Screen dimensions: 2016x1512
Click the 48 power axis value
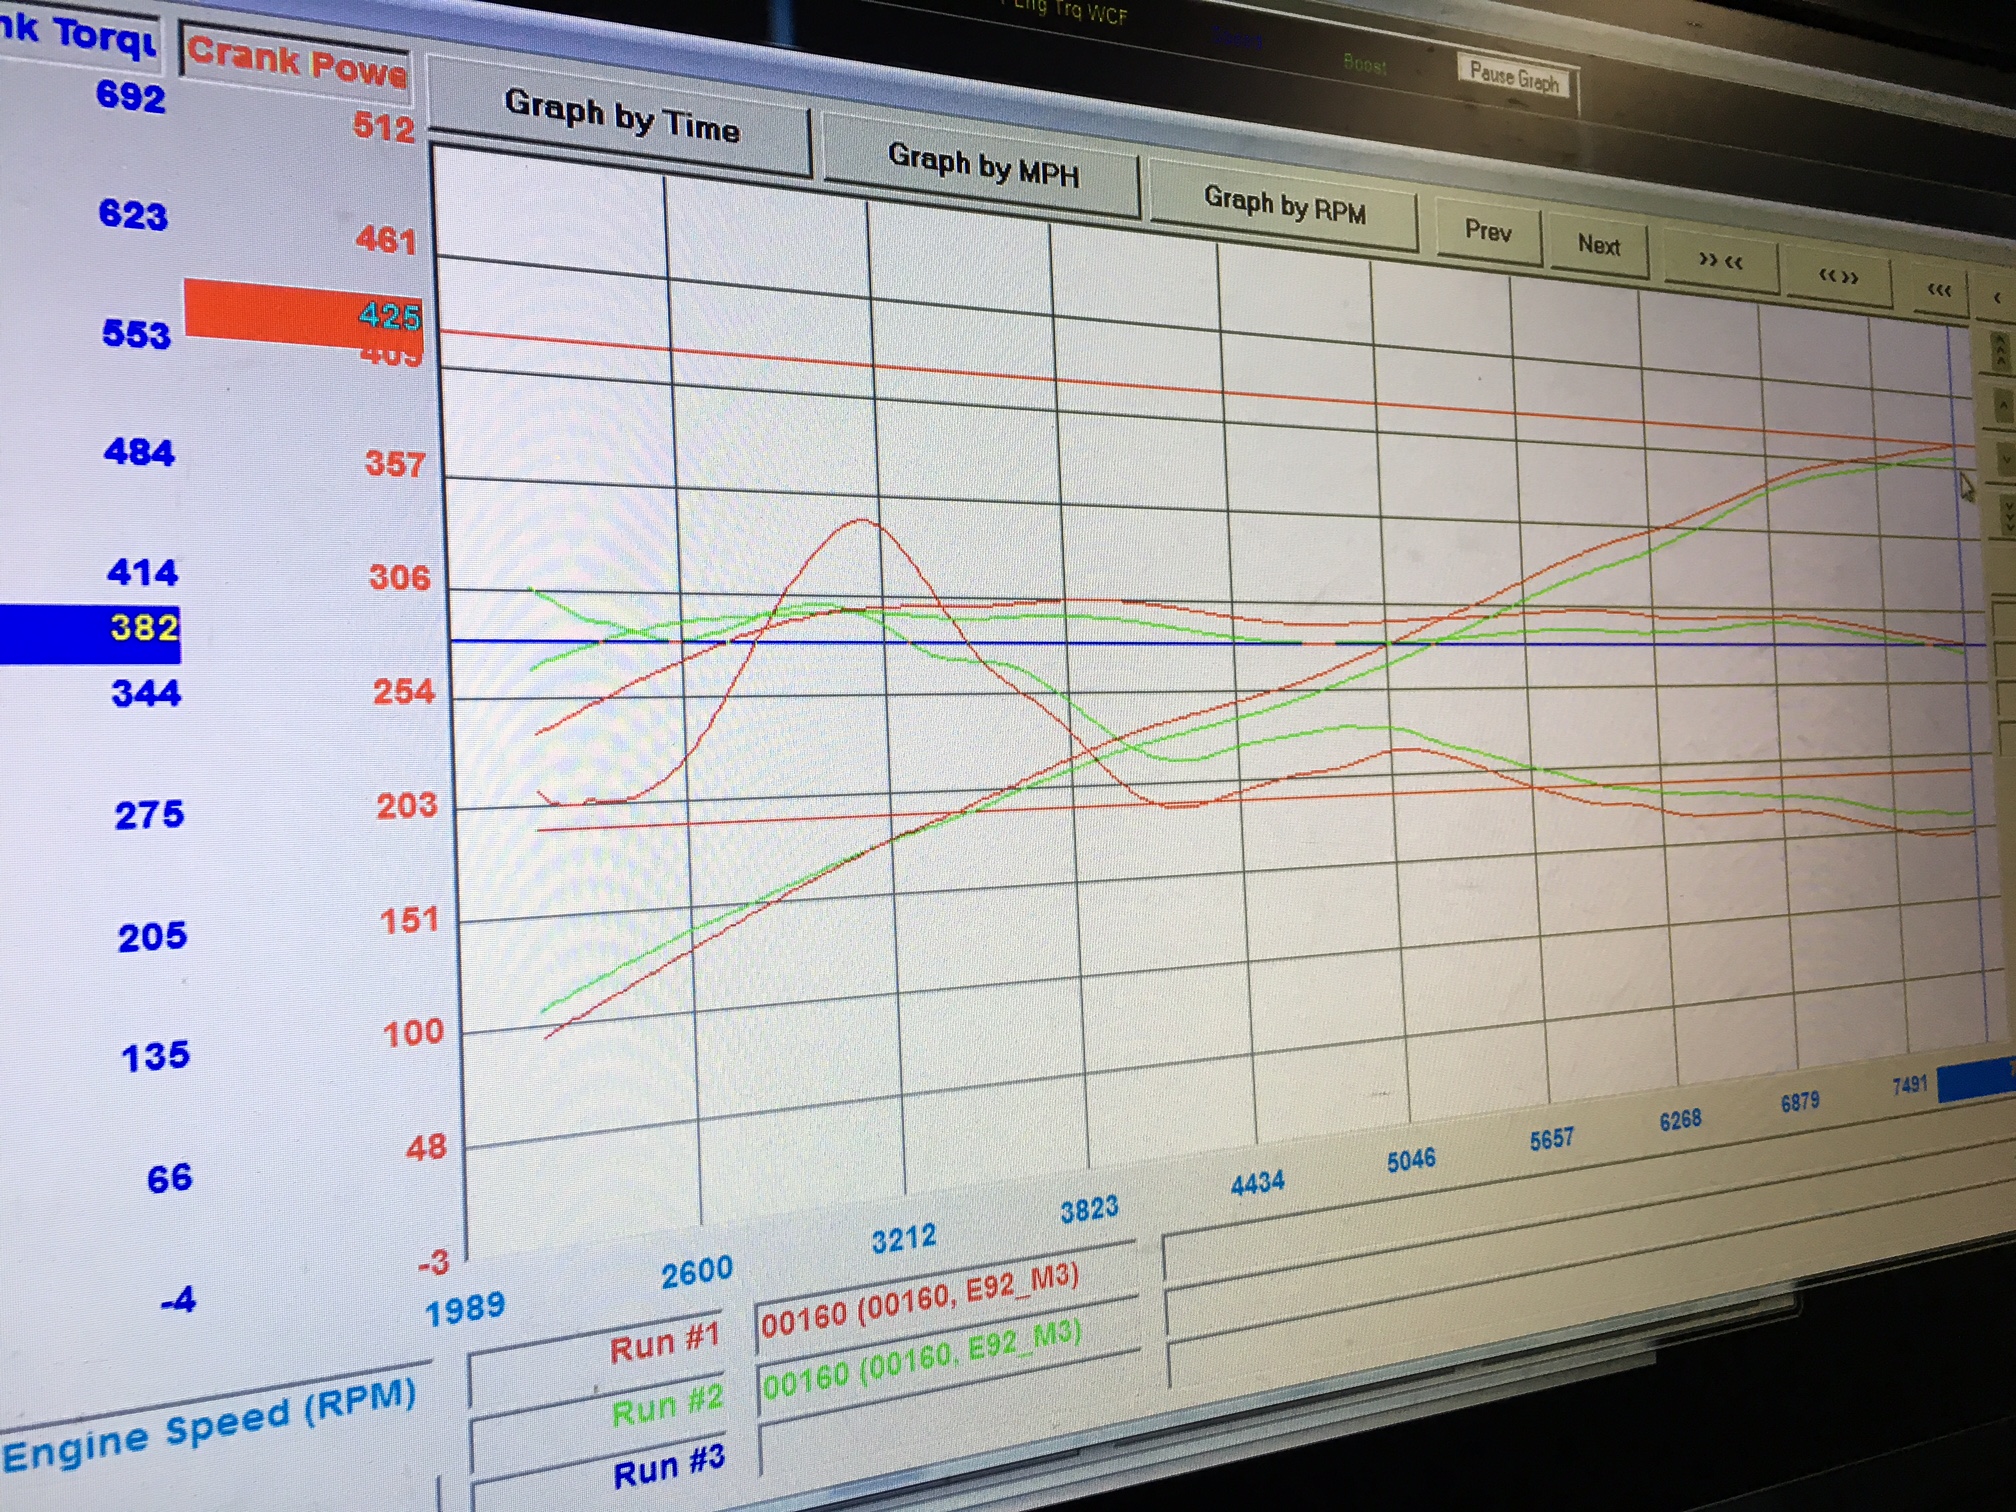(x=426, y=1147)
